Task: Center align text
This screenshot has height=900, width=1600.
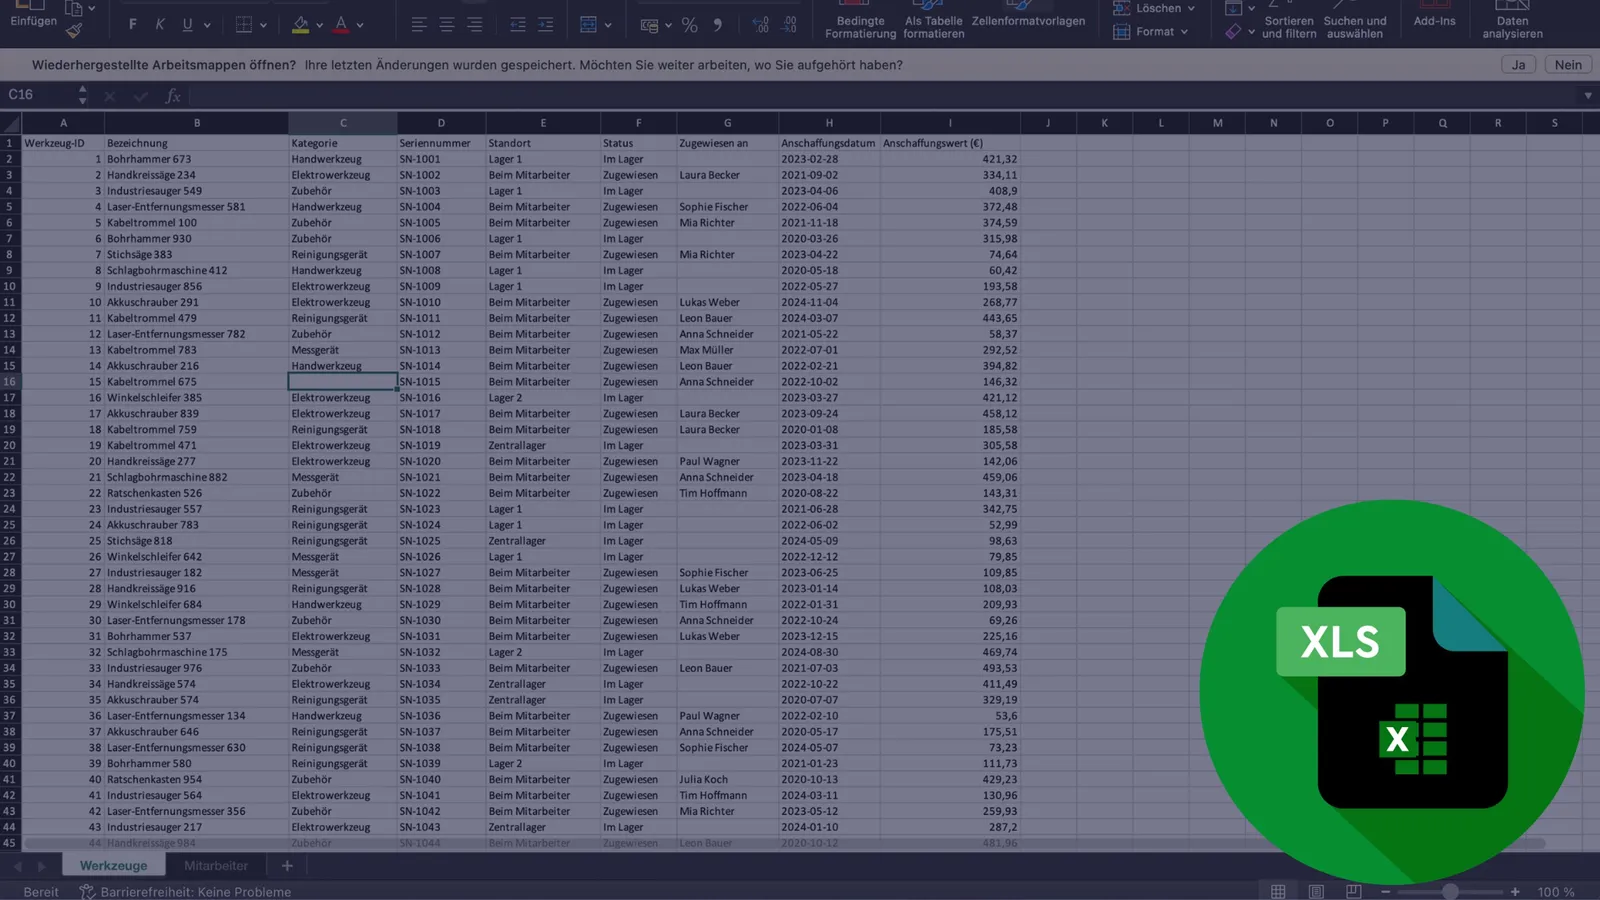Action: [447, 24]
